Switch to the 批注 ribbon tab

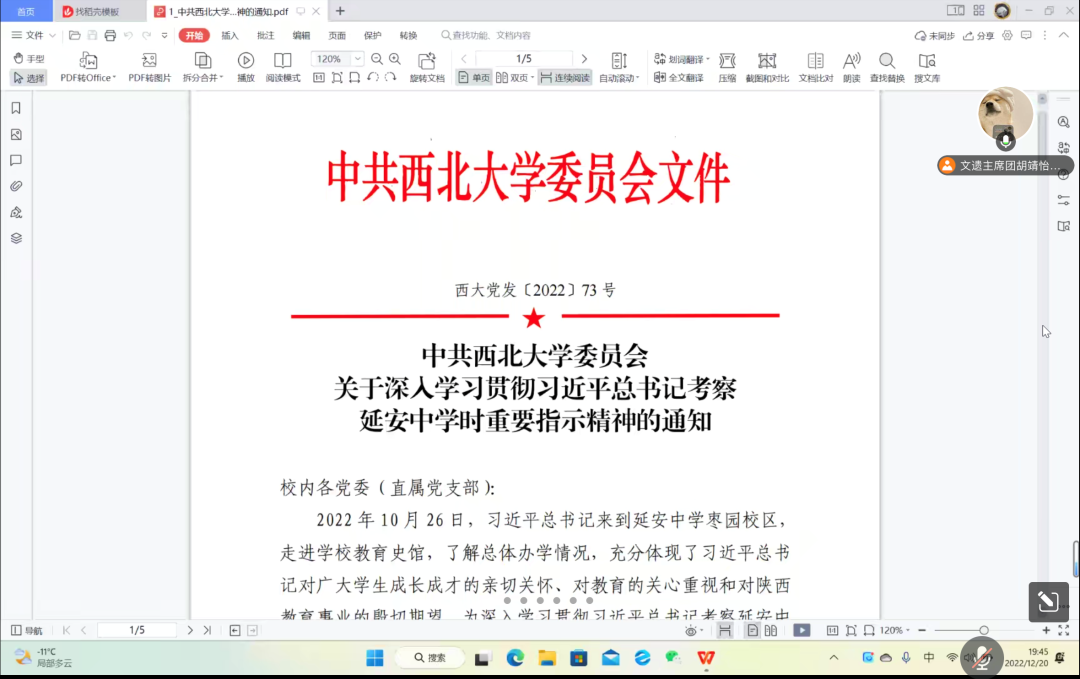pyautogui.click(x=265, y=35)
